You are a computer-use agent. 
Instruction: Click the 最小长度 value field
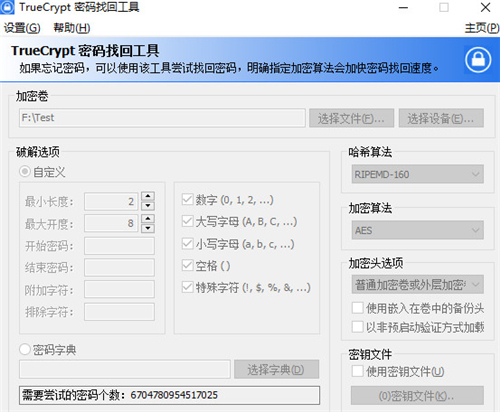tap(111, 201)
